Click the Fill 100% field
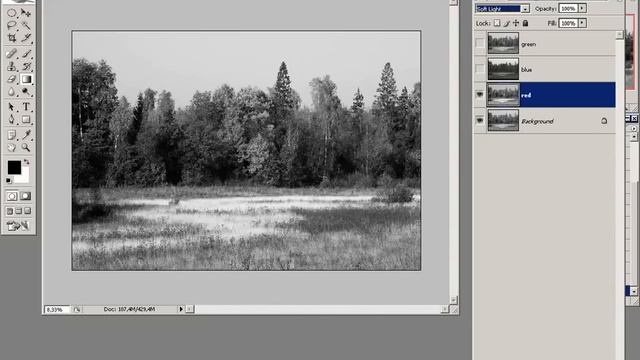The height and width of the screenshot is (360, 640). pyautogui.click(x=568, y=23)
